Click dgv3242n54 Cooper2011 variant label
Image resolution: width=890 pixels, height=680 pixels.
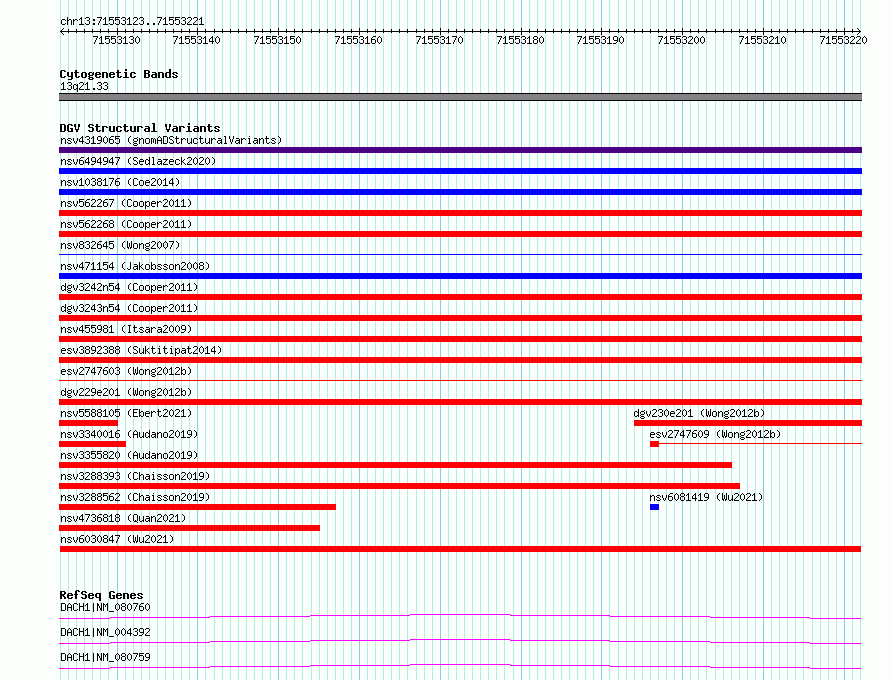pos(129,287)
